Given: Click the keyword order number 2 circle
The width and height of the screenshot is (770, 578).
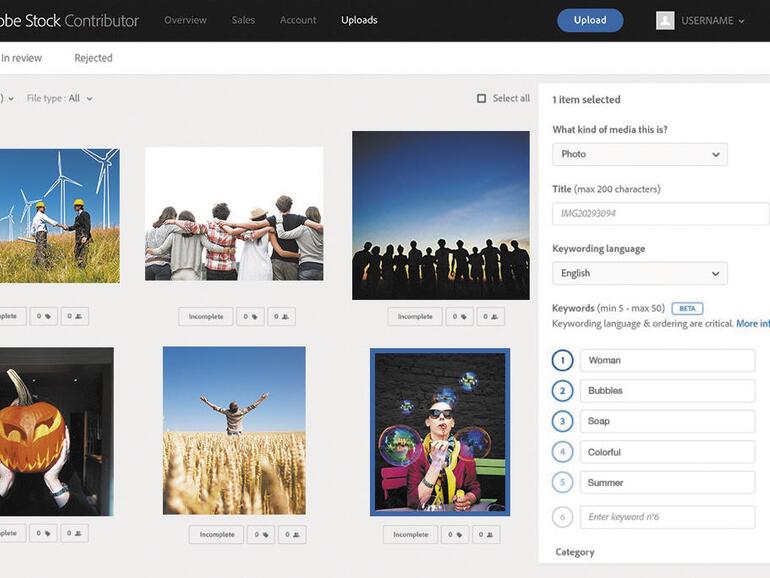Looking at the screenshot, I should [562, 391].
